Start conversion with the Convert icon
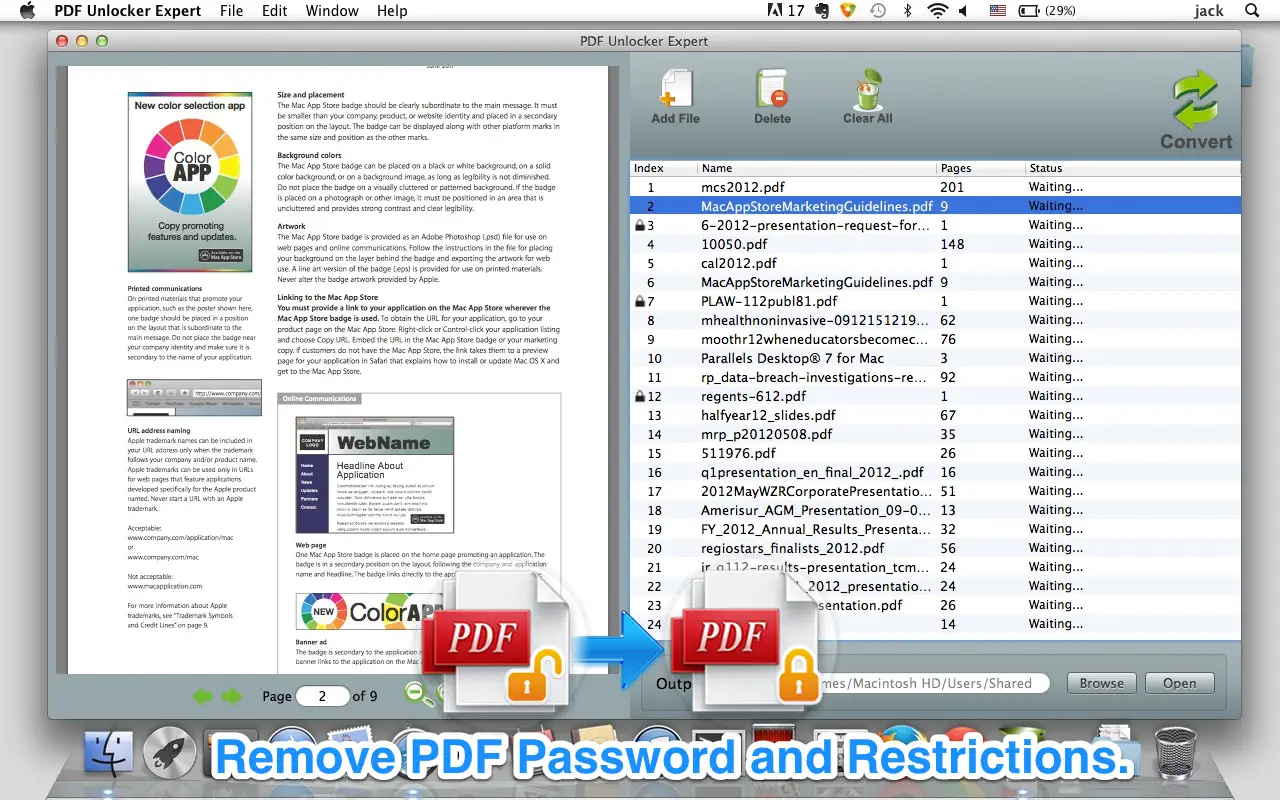This screenshot has width=1280, height=800. click(1196, 101)
